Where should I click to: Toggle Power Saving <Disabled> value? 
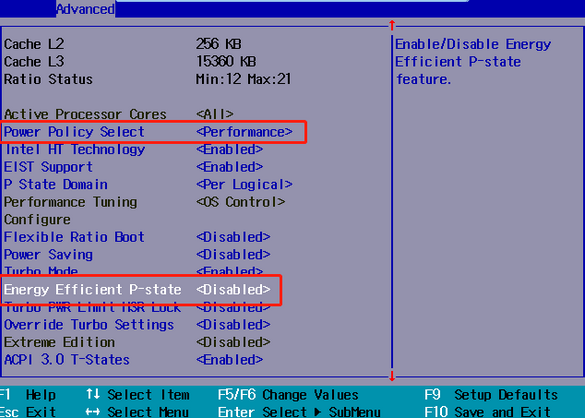click(x=233, y=255)
